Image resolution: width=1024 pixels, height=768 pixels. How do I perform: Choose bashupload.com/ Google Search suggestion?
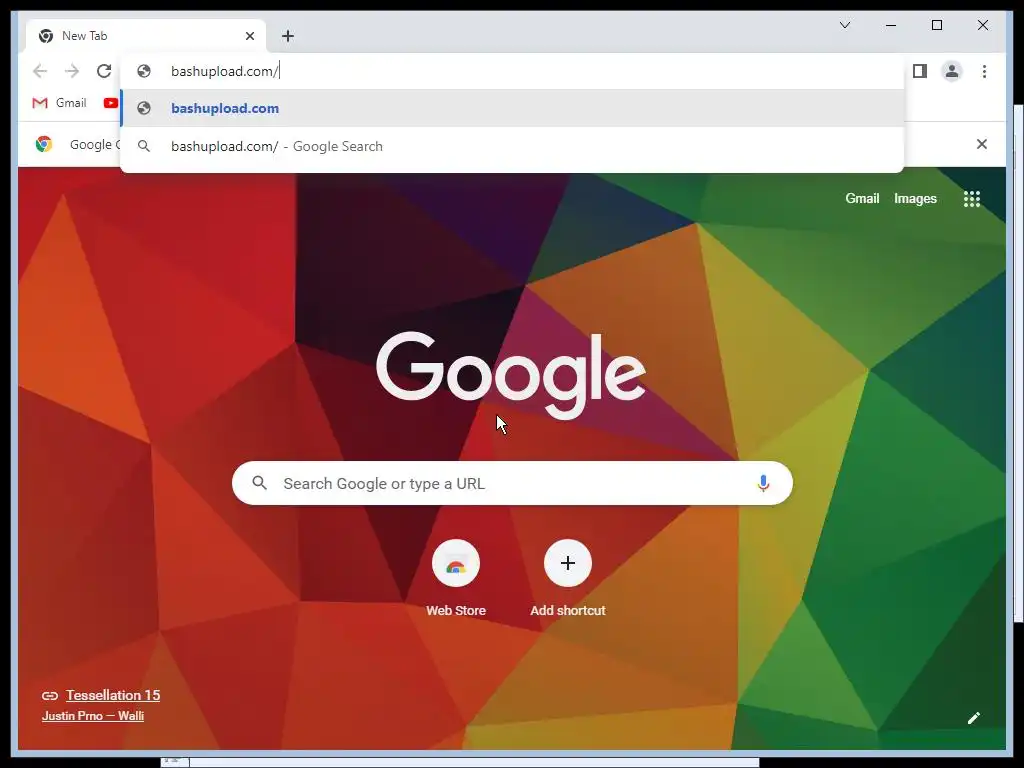(x=513, y=146)
